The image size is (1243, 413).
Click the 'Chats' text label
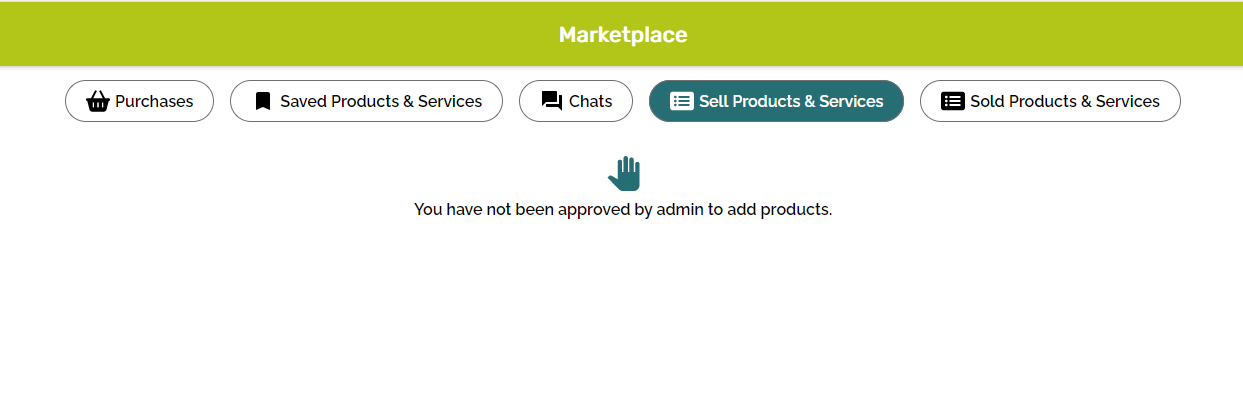590,101
